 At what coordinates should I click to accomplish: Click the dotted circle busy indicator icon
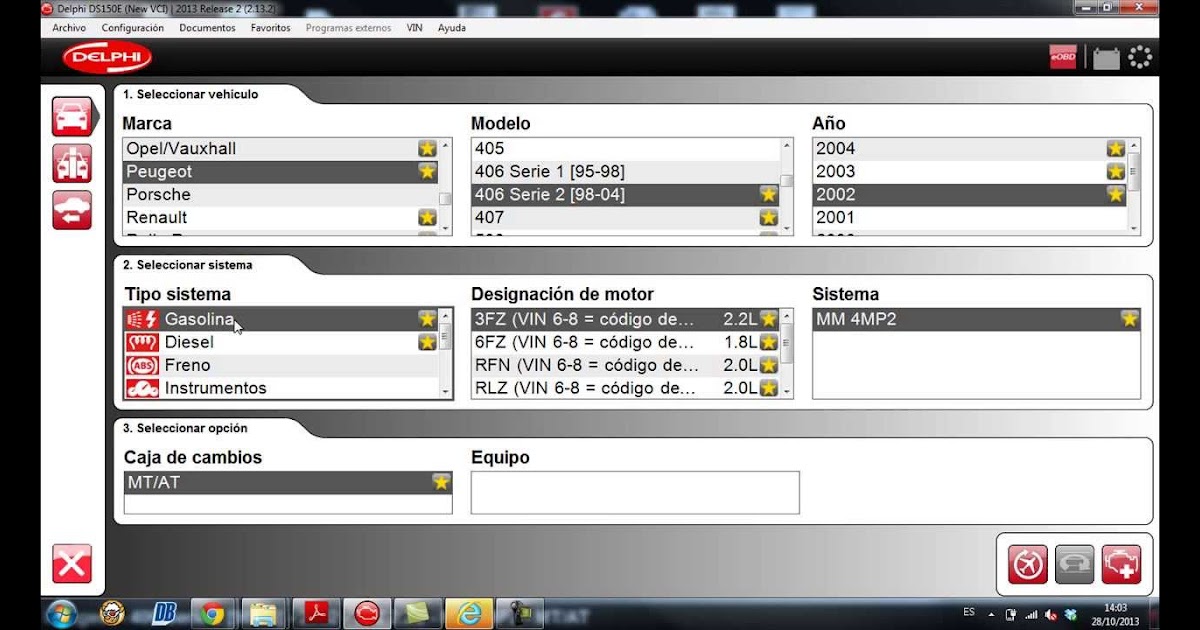pos(1140,58)
